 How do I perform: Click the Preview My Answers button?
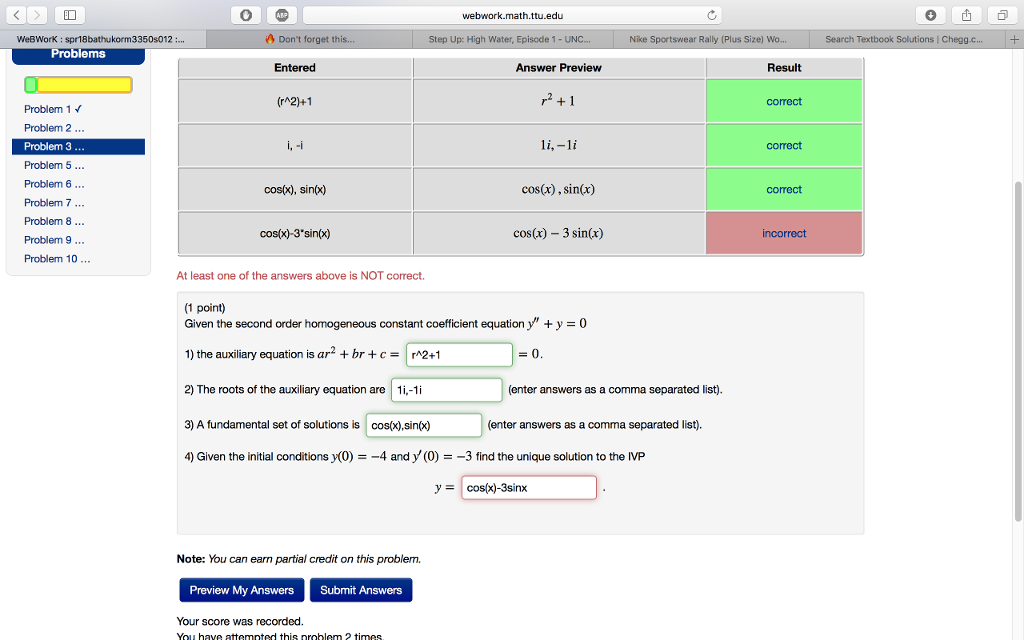(x=241, y=590)
